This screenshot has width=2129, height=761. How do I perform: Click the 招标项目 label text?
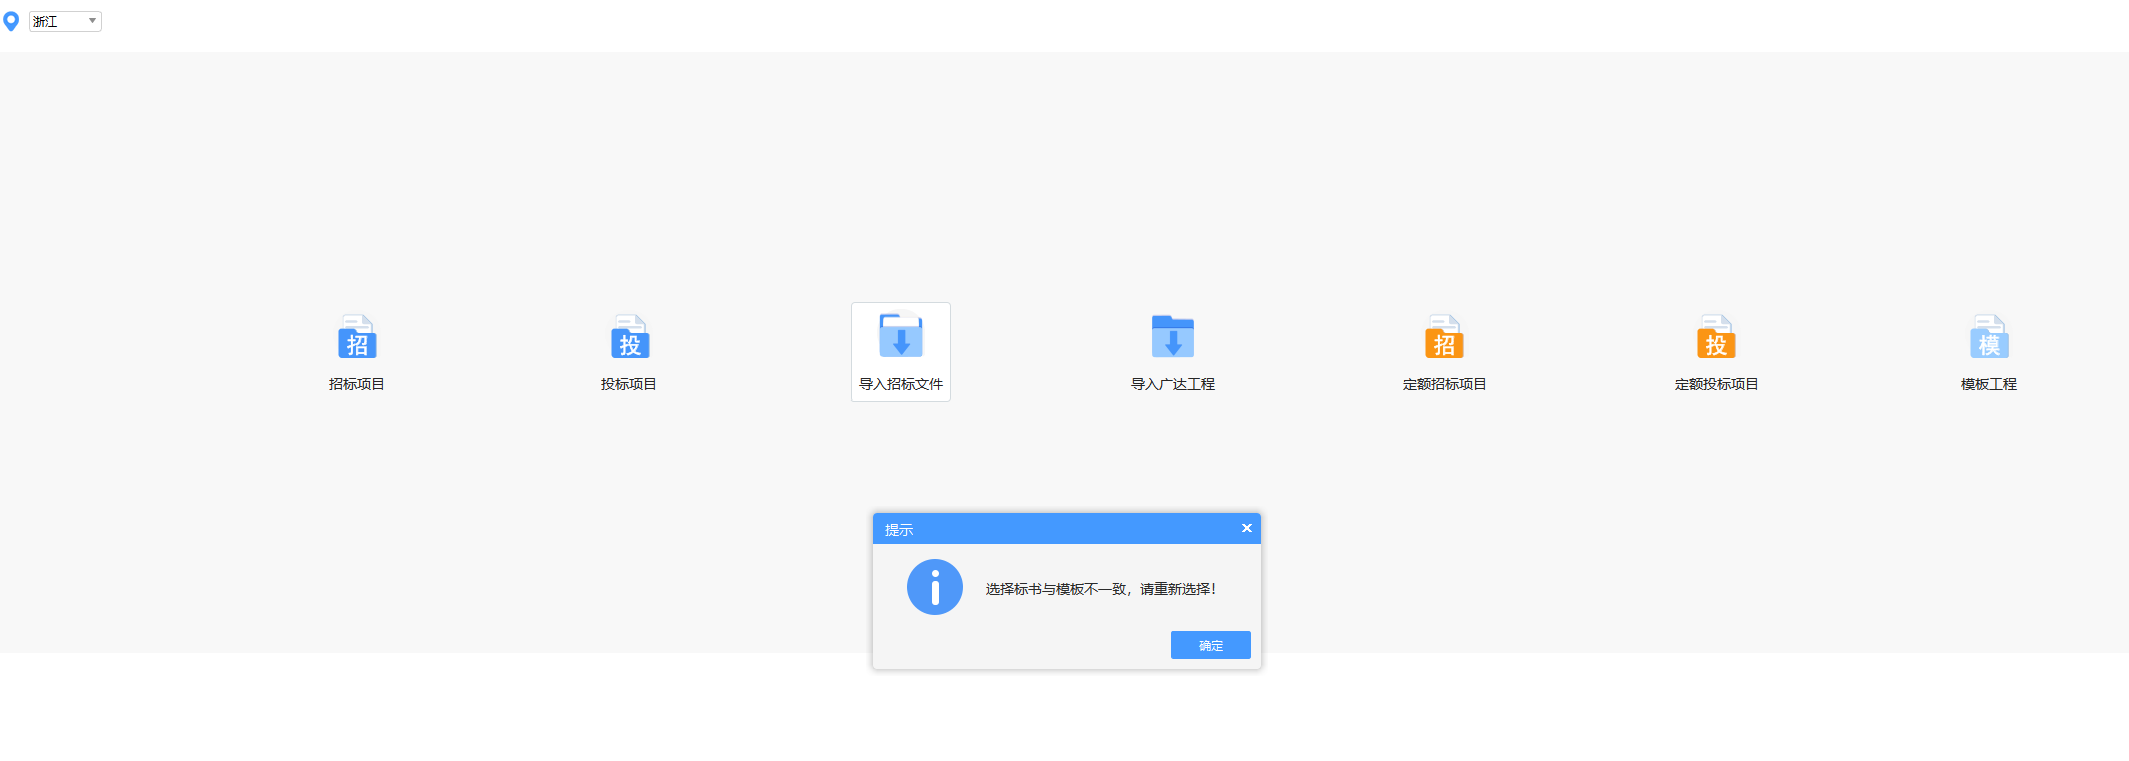tap(357, 384)
